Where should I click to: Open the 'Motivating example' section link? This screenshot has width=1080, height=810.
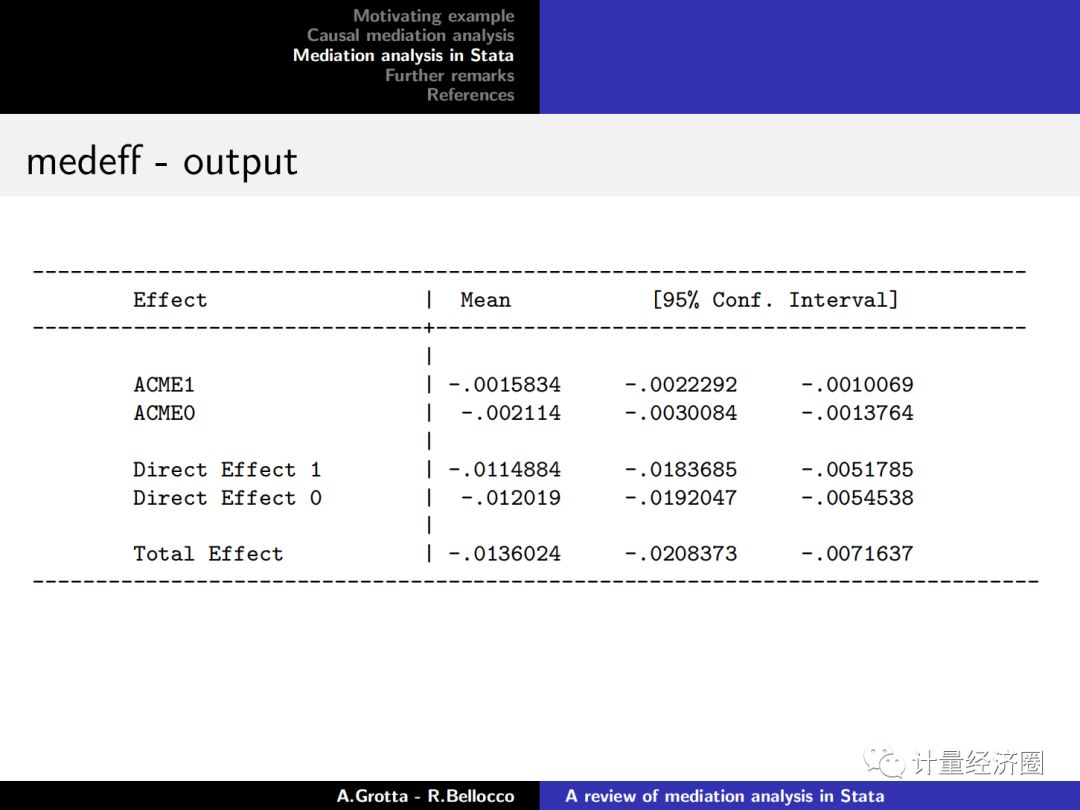click(x=434, y=16)
